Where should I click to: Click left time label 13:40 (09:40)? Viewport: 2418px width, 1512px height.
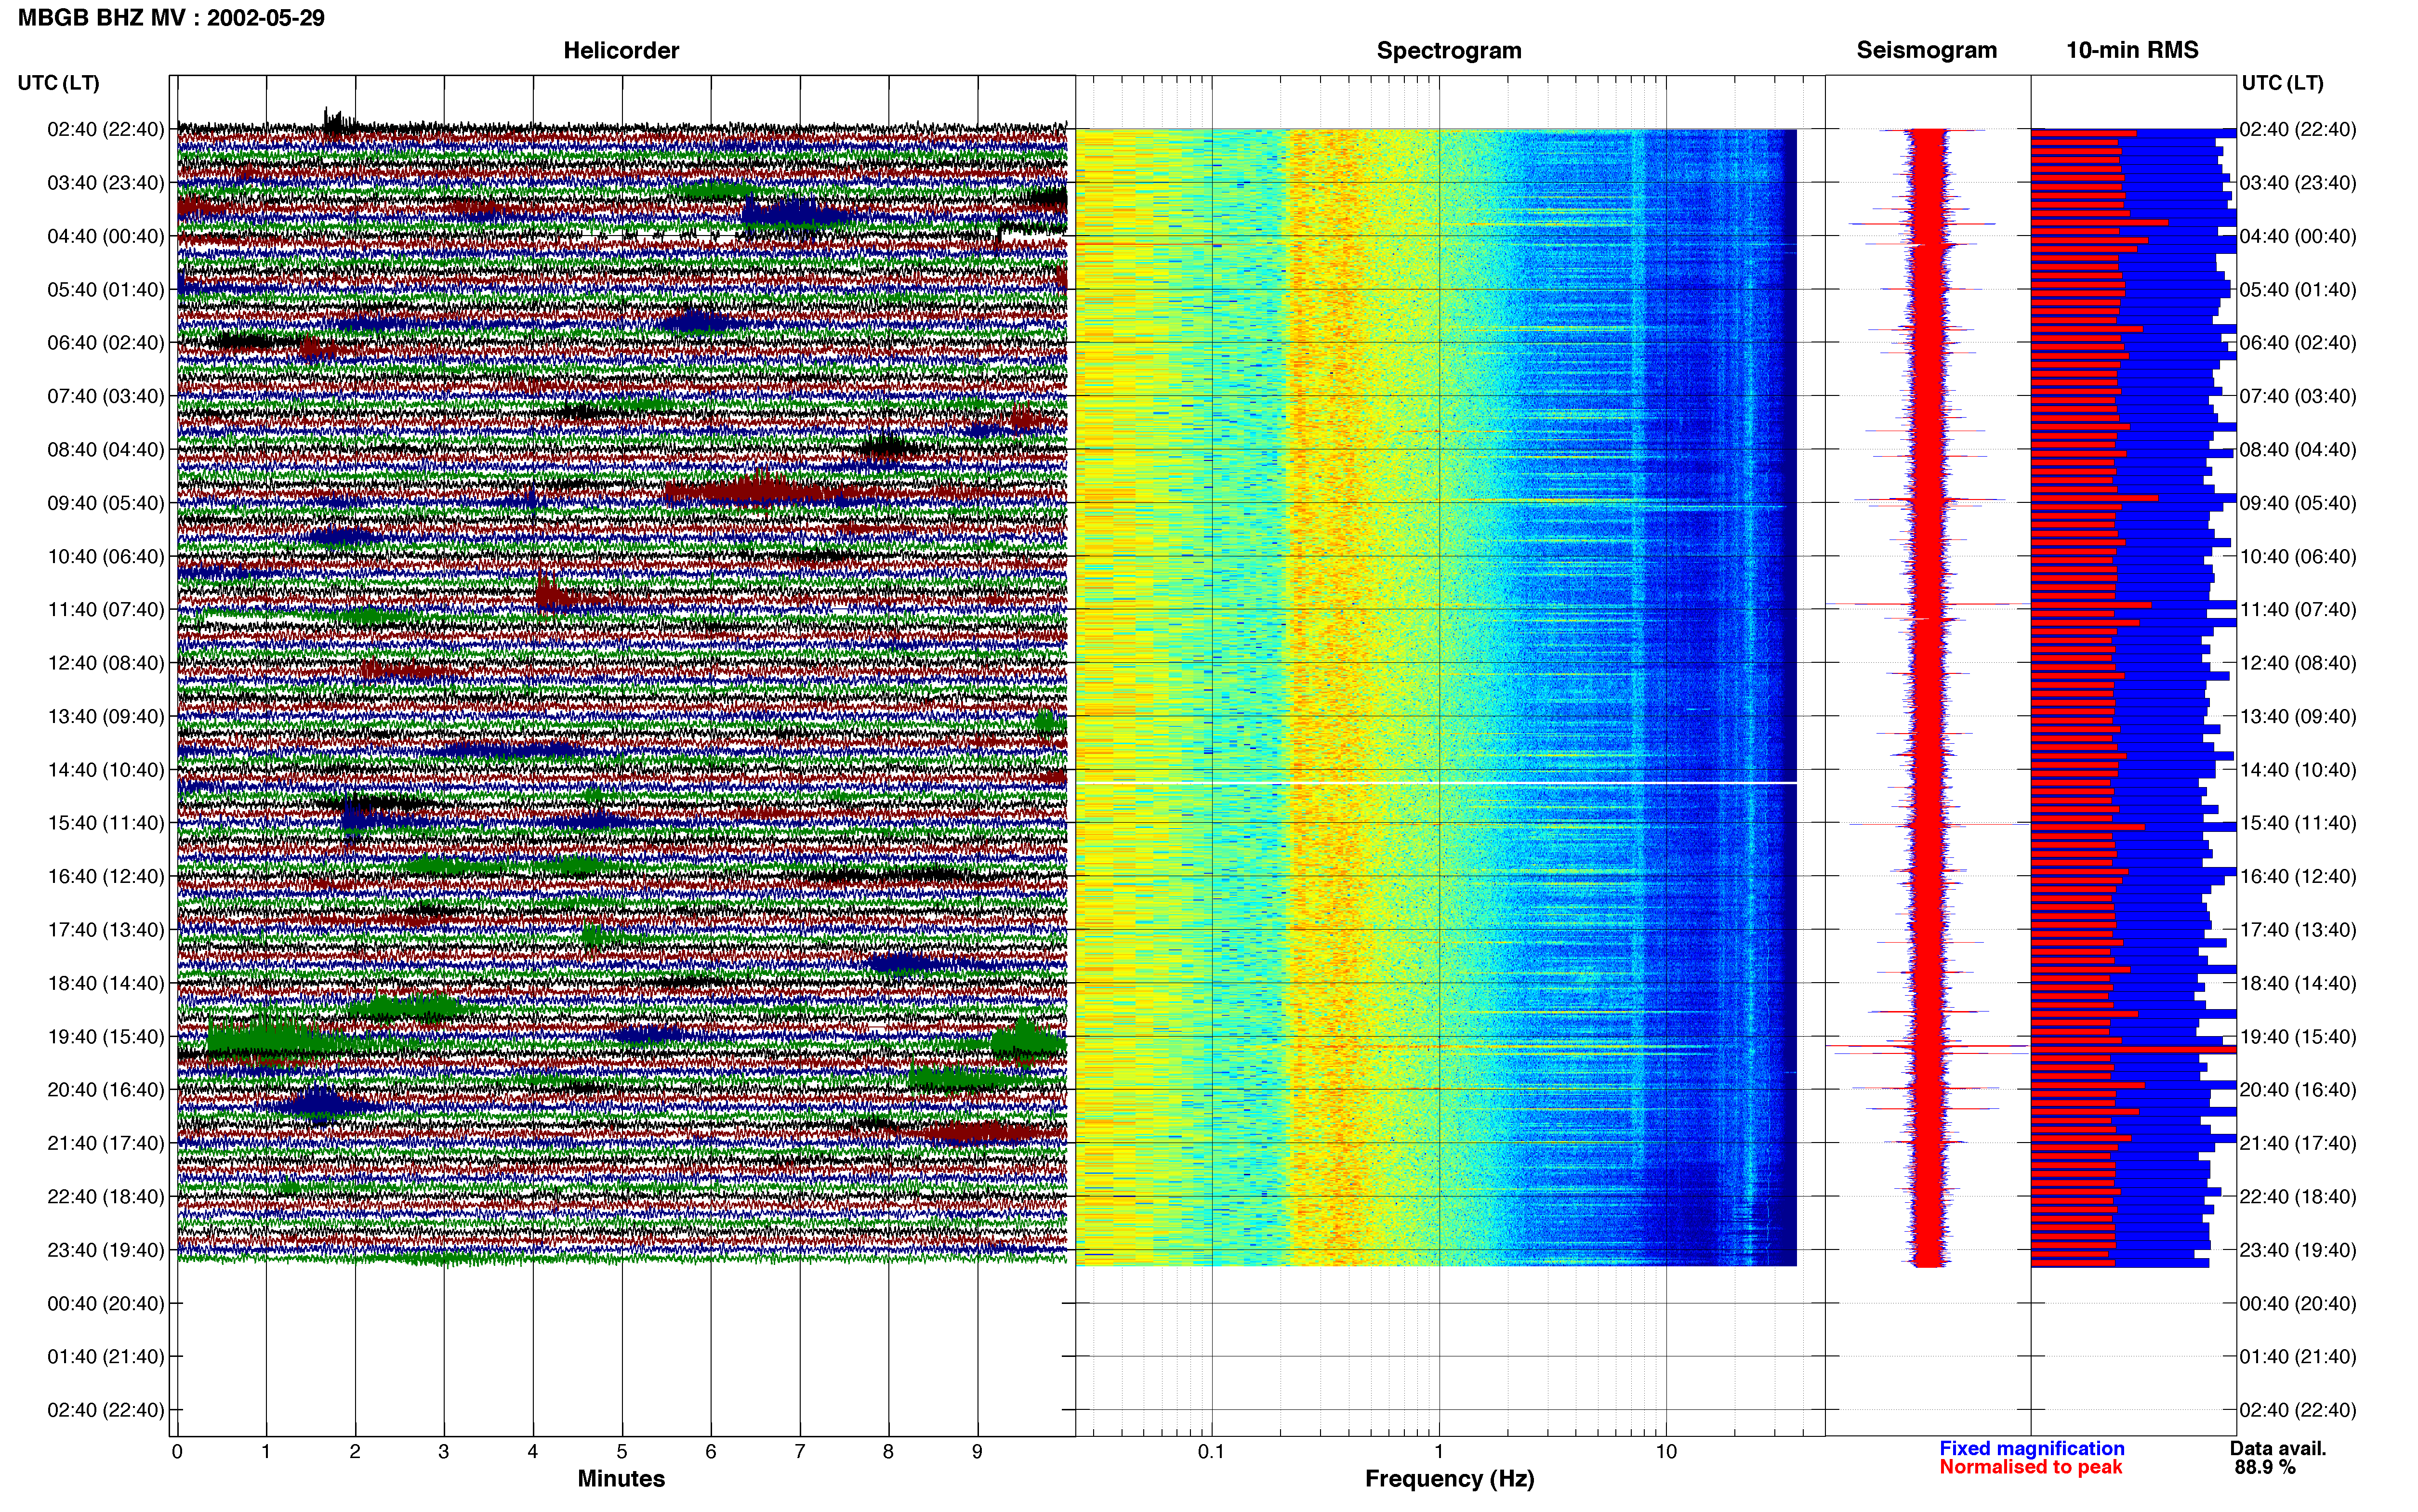coord(106,716)
